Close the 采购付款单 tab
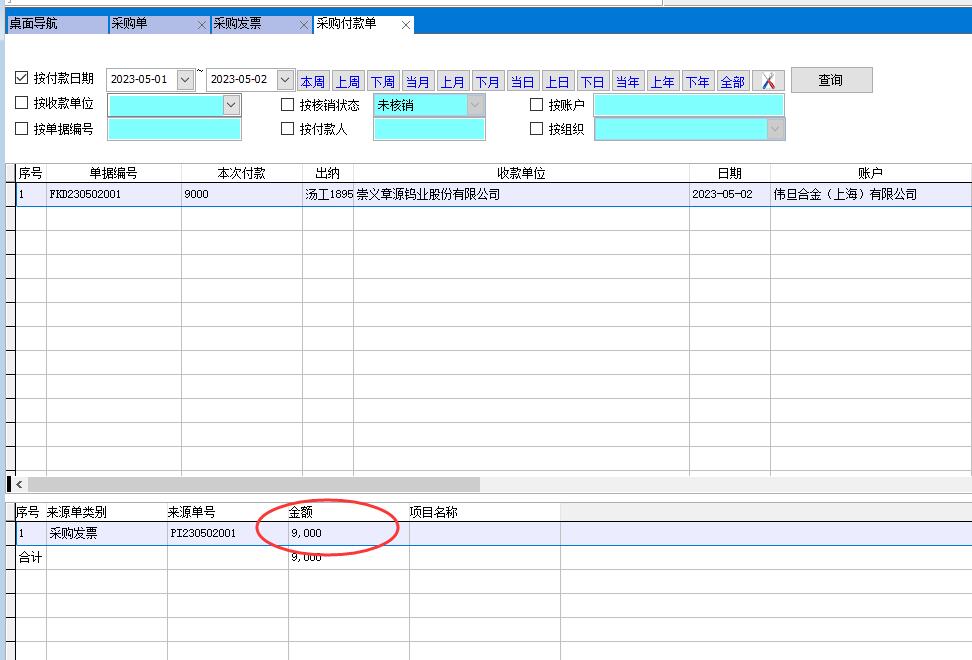 406,25
